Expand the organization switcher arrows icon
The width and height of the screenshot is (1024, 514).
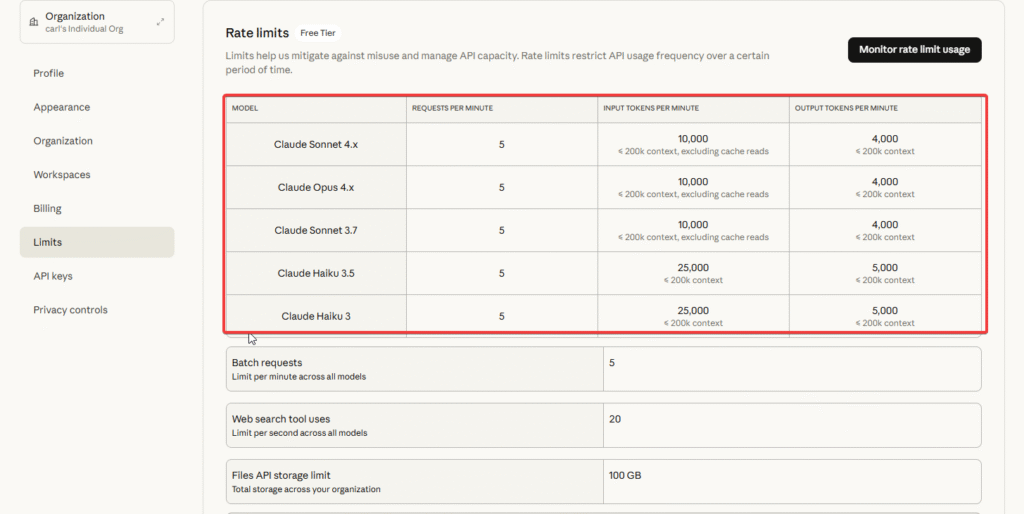point(160,21)
